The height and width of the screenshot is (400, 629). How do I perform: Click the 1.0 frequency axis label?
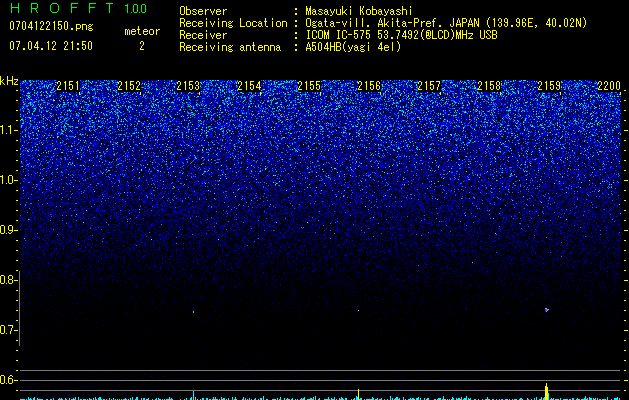(8, 180)
